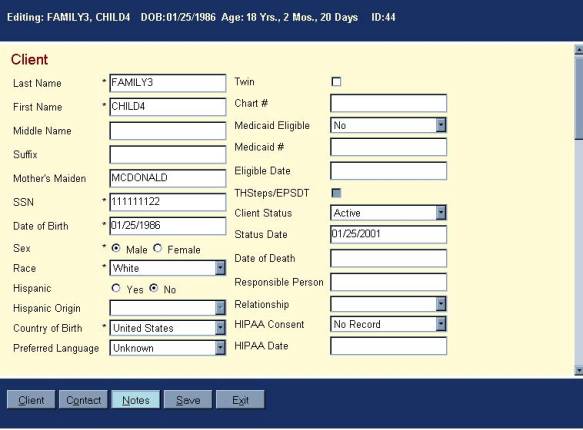The image size is (583, 430).
Task: Open the Race dropdown
Action: (168, 268)
